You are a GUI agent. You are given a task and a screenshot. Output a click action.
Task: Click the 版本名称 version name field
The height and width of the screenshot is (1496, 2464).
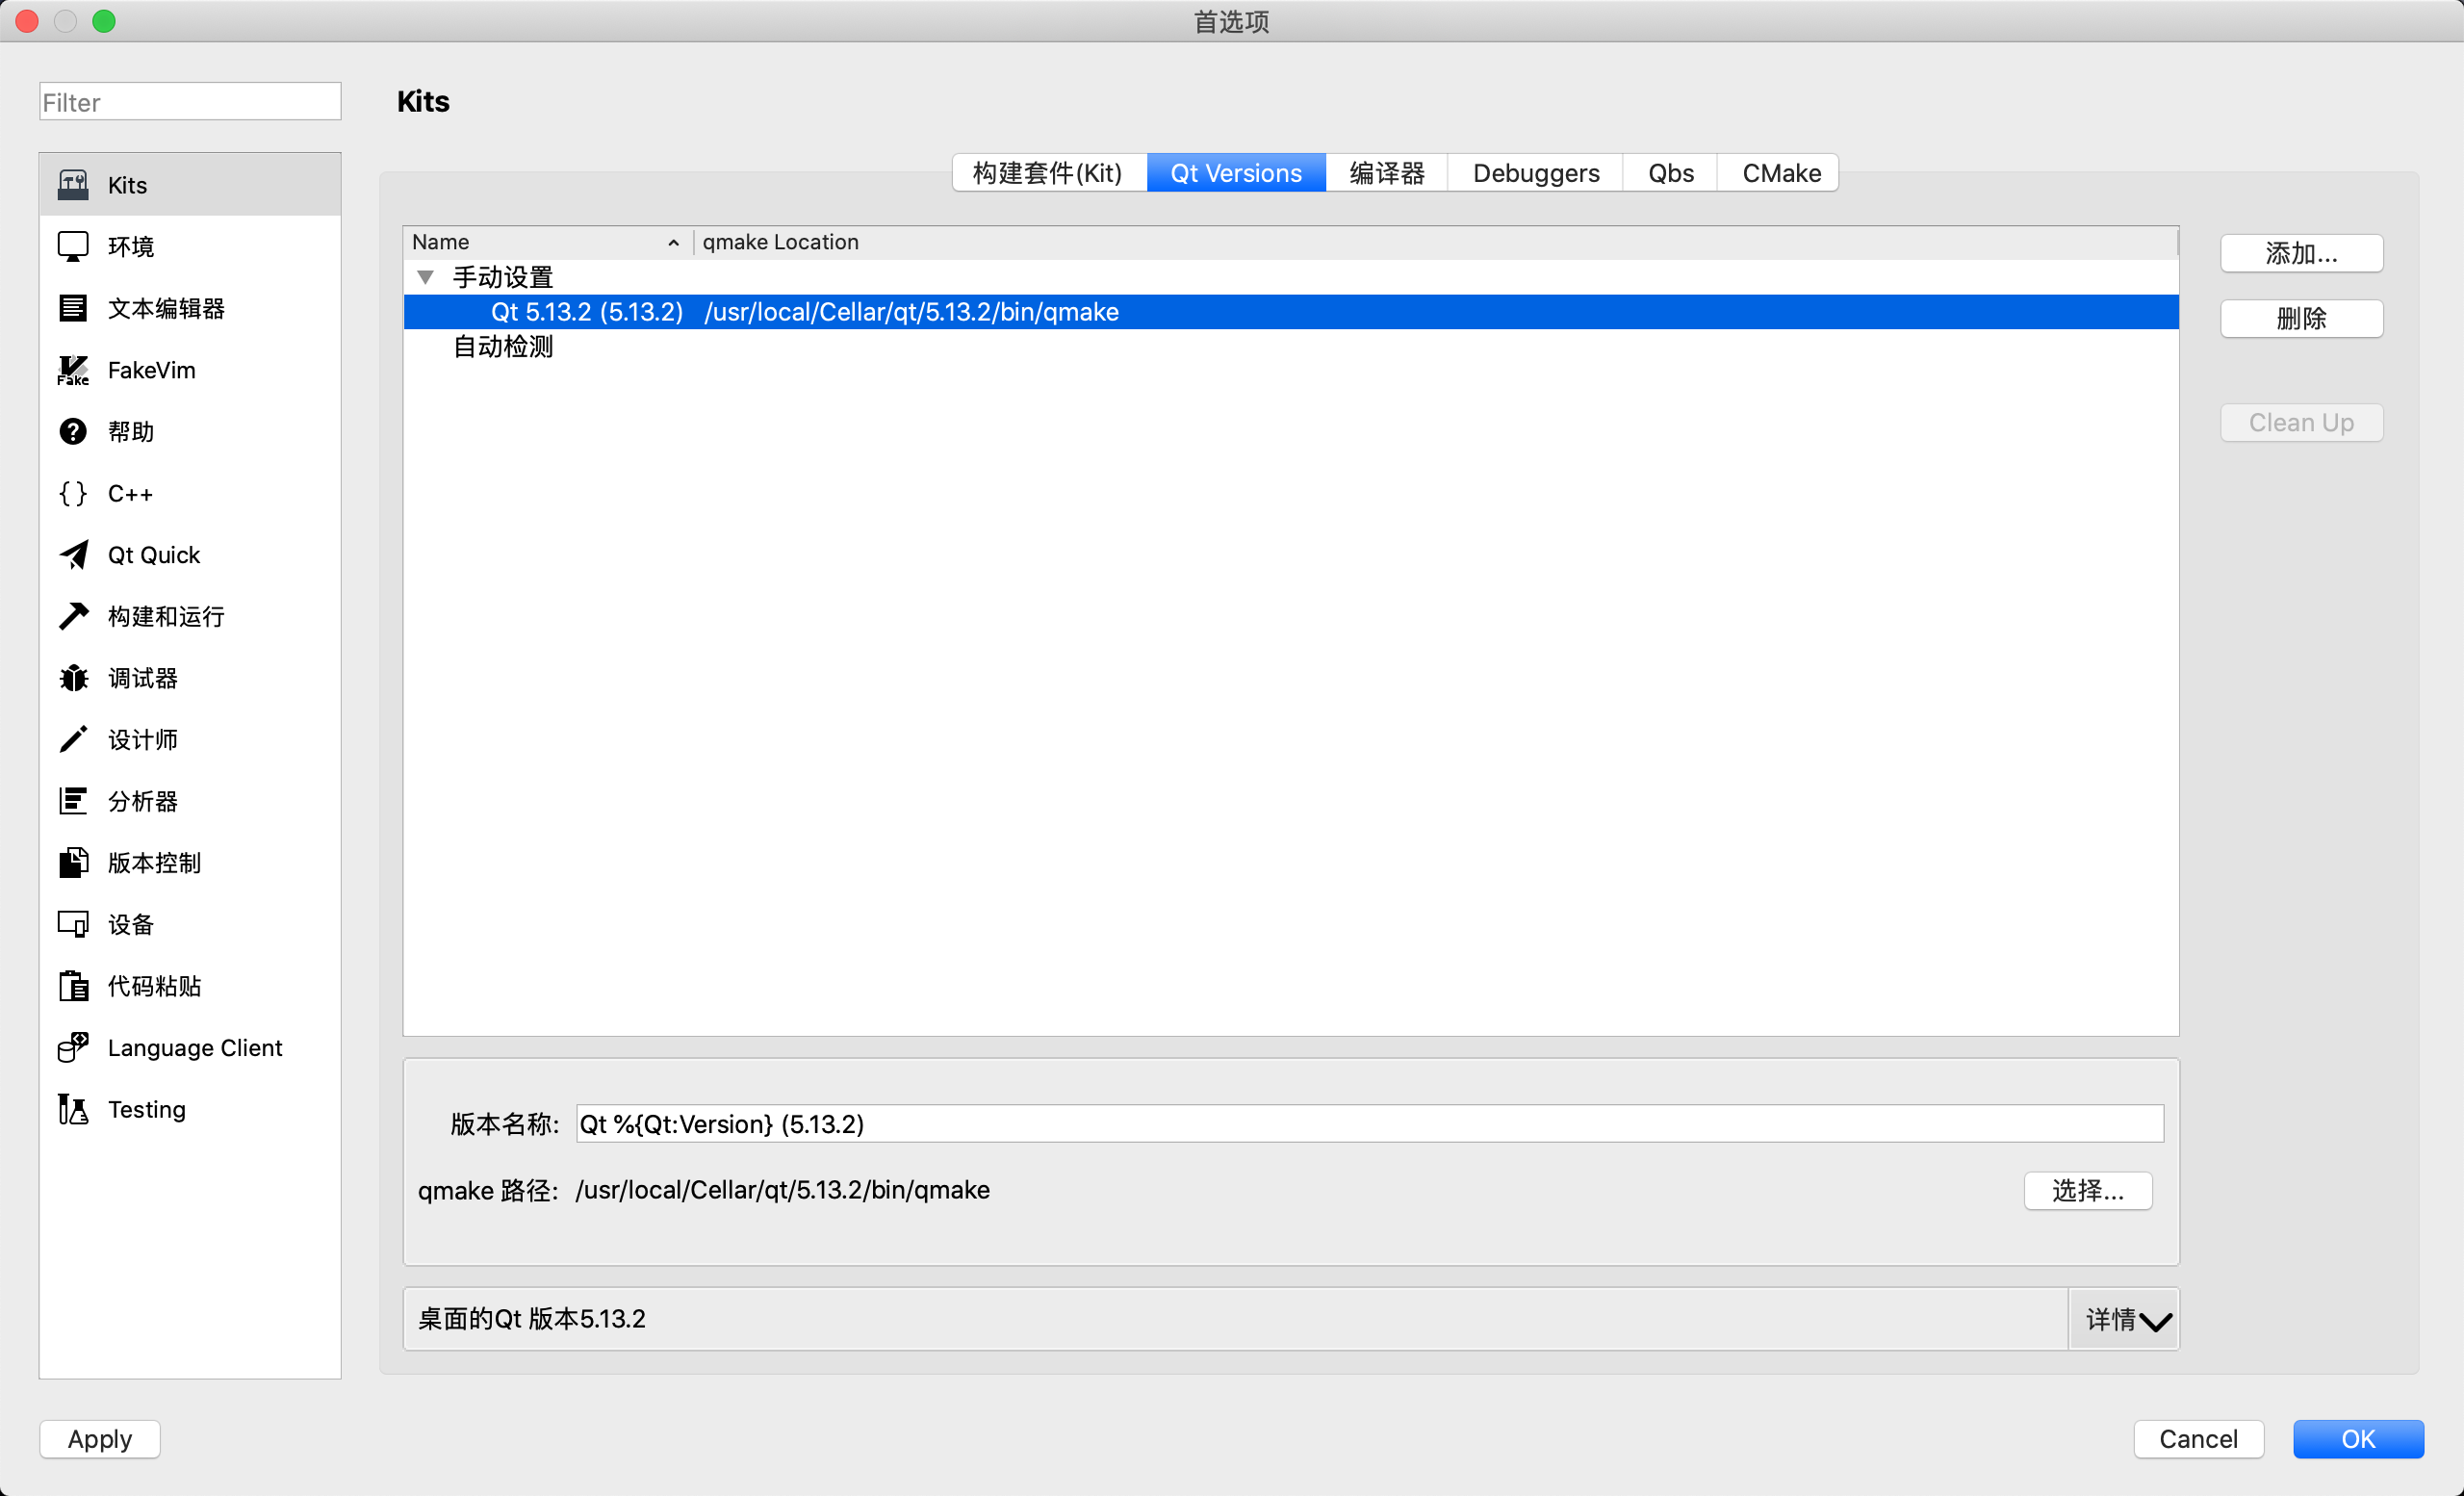1370,1124
